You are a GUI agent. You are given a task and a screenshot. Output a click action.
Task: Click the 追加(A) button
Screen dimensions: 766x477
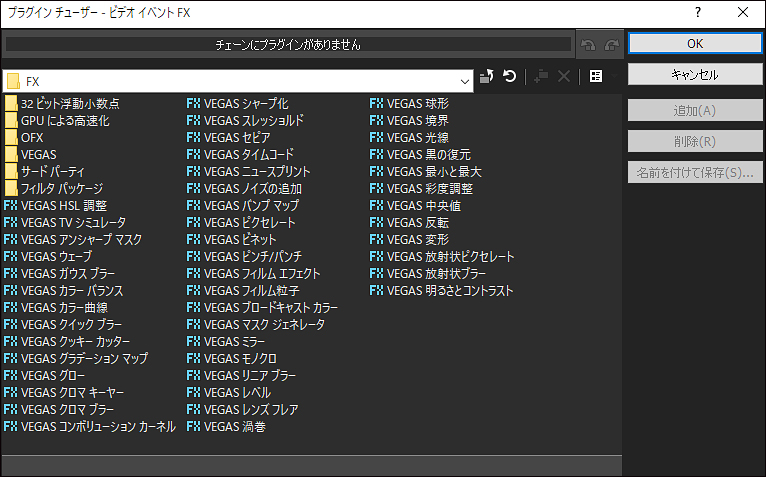(695, 110)
